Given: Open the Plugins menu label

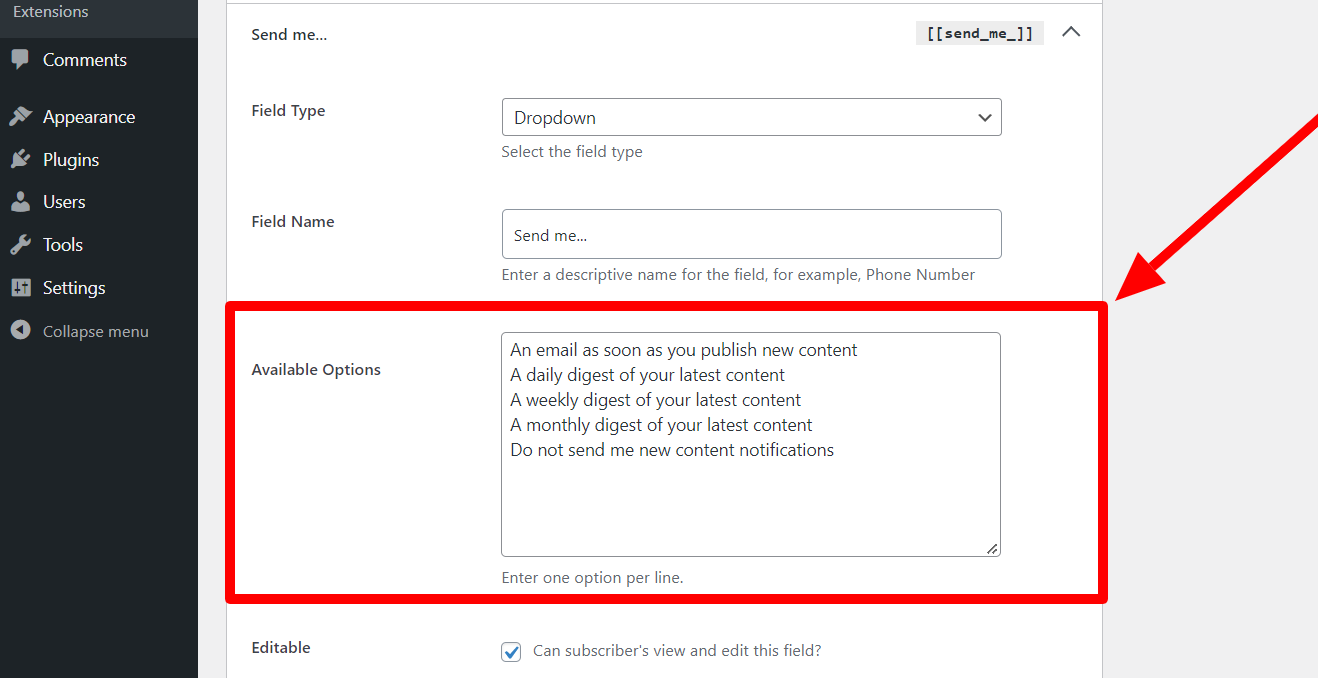Looking at the screenshot, I should (71, 160).
